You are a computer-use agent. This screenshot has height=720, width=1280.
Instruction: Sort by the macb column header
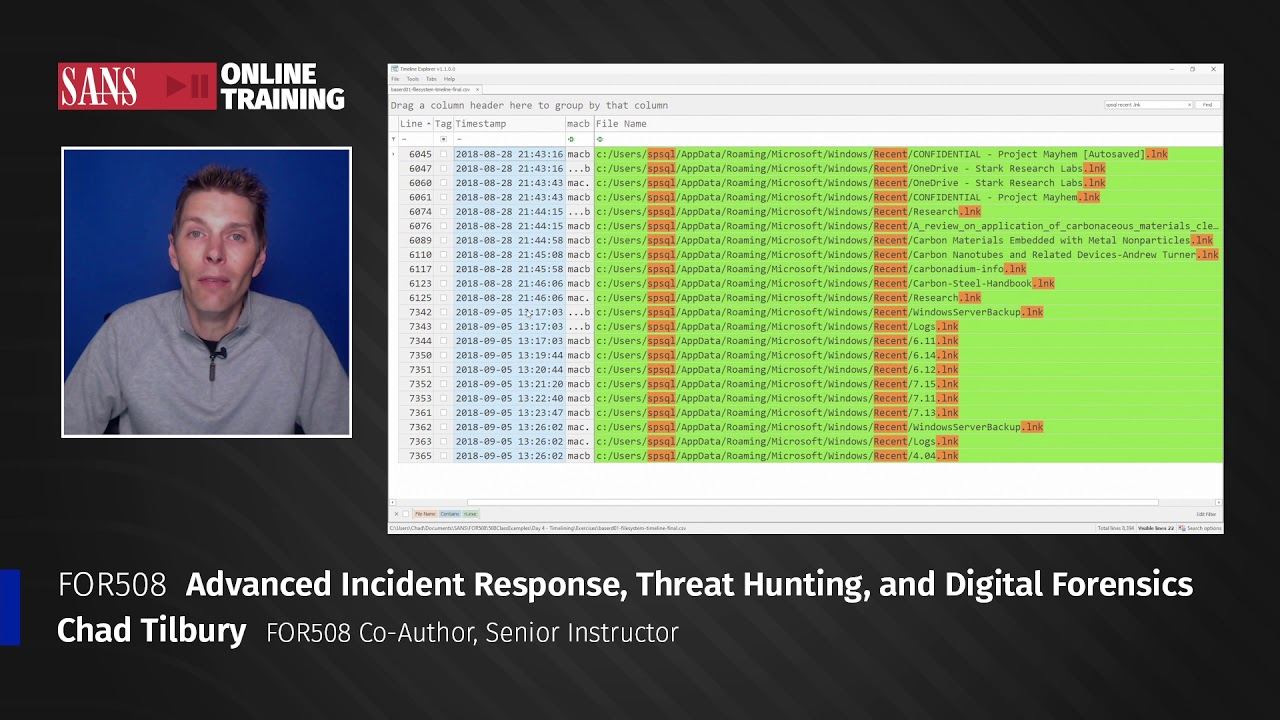(x=579, y=124)
